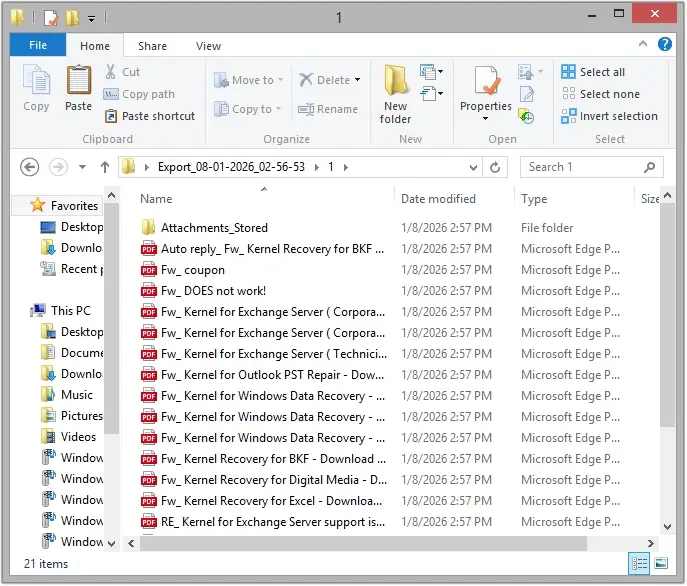Open the Help question mark icon

pyautogui.click(x=665, y=44)
